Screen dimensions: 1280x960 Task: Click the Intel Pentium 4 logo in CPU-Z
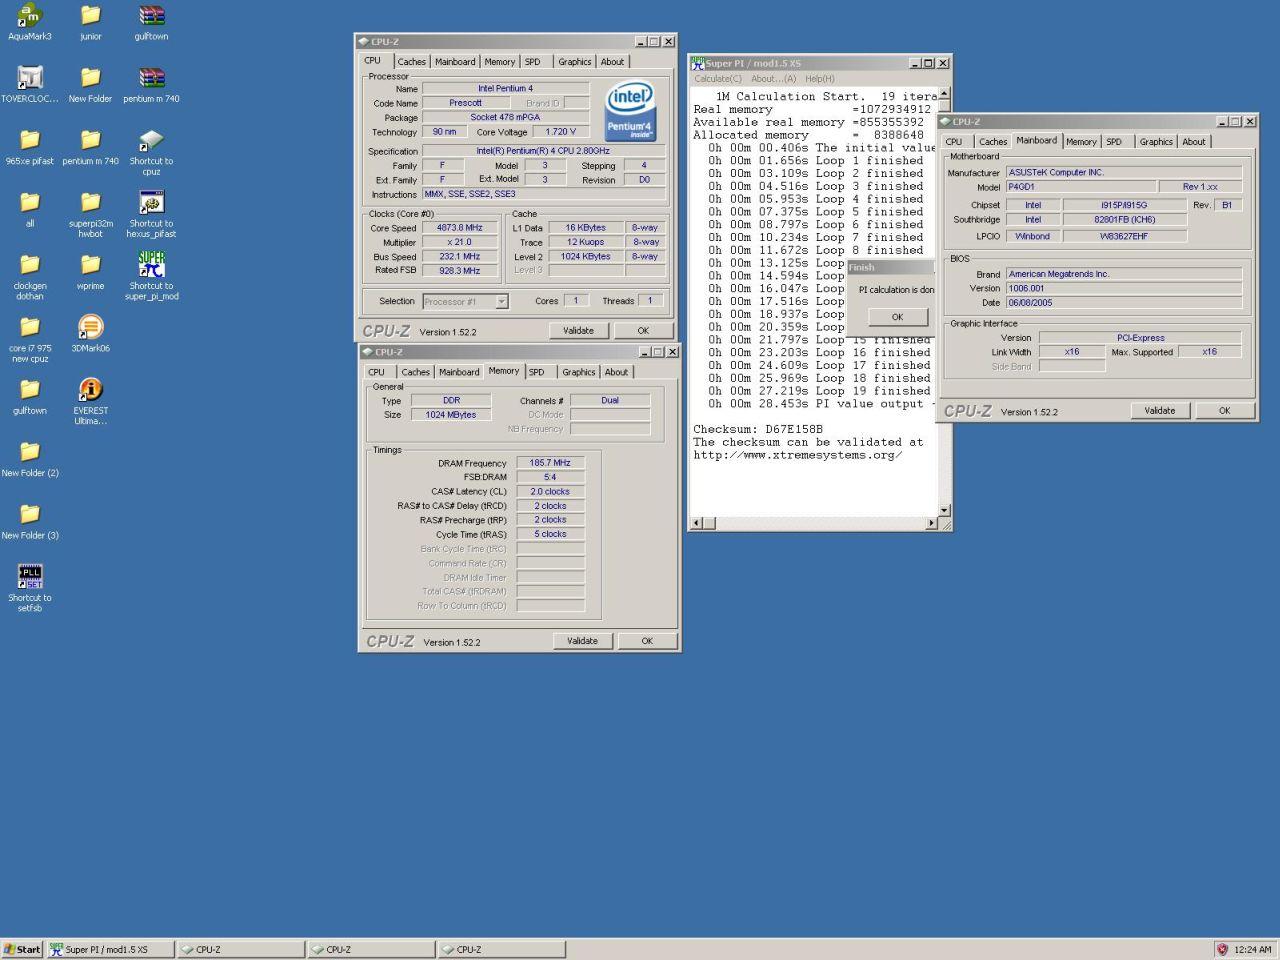coord(631,112)
